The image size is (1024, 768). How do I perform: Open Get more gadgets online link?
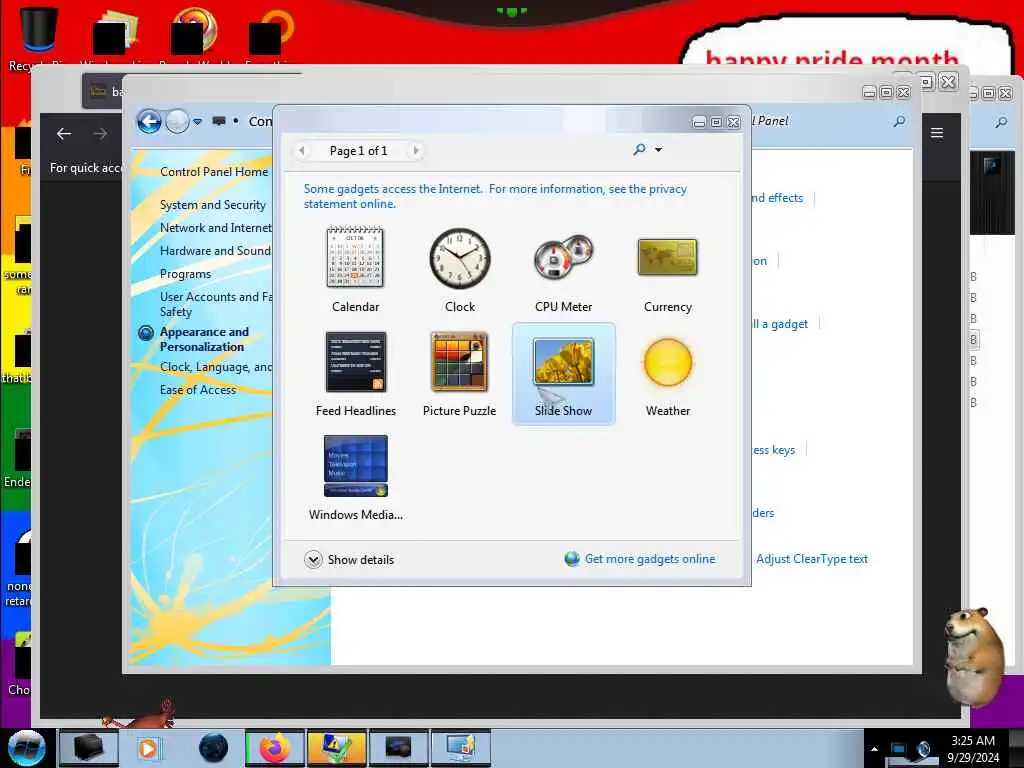650,559
